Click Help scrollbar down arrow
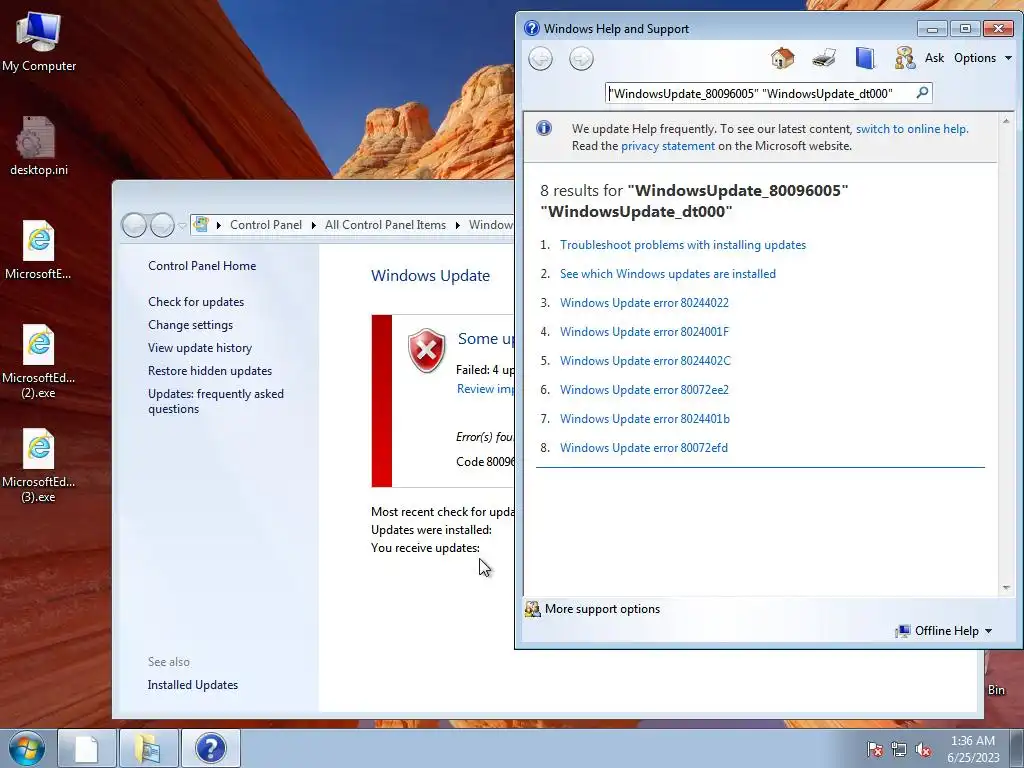The width and height of the screenshot is (1024, 768). (1006, 588)
